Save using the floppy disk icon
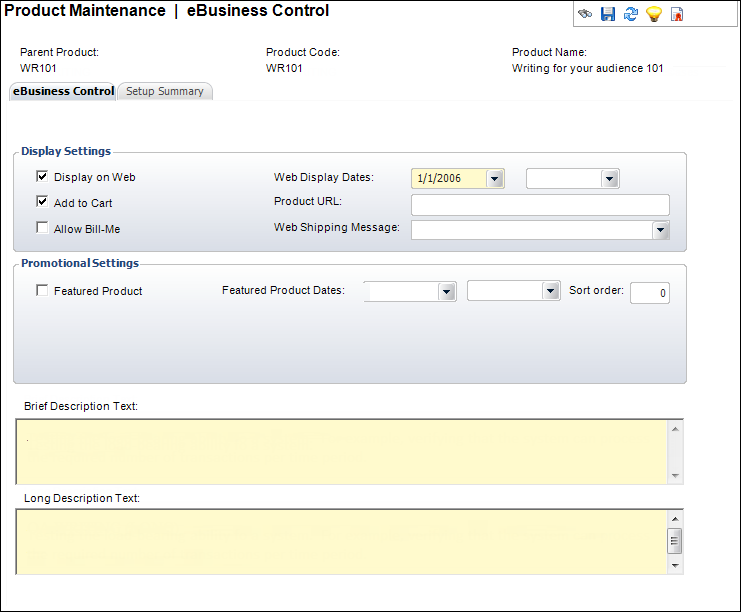The height and width of the screenshot is (612, 741). coord(607,15)
